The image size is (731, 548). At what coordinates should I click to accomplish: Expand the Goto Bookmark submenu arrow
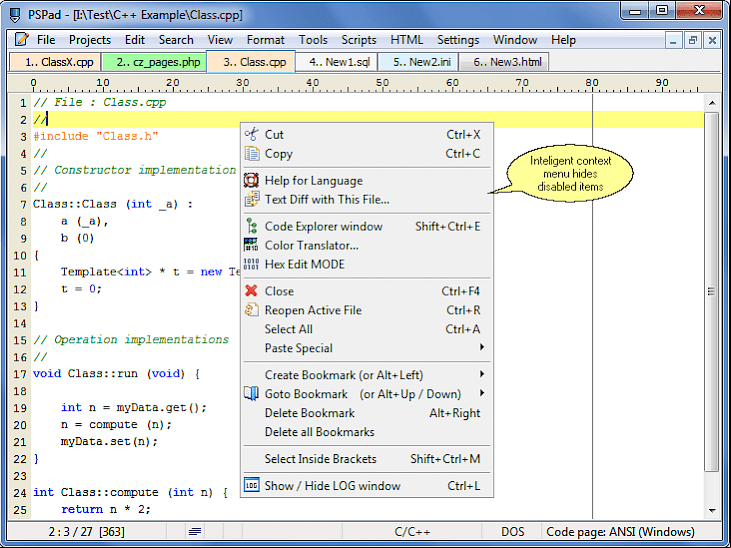[482, 393]
